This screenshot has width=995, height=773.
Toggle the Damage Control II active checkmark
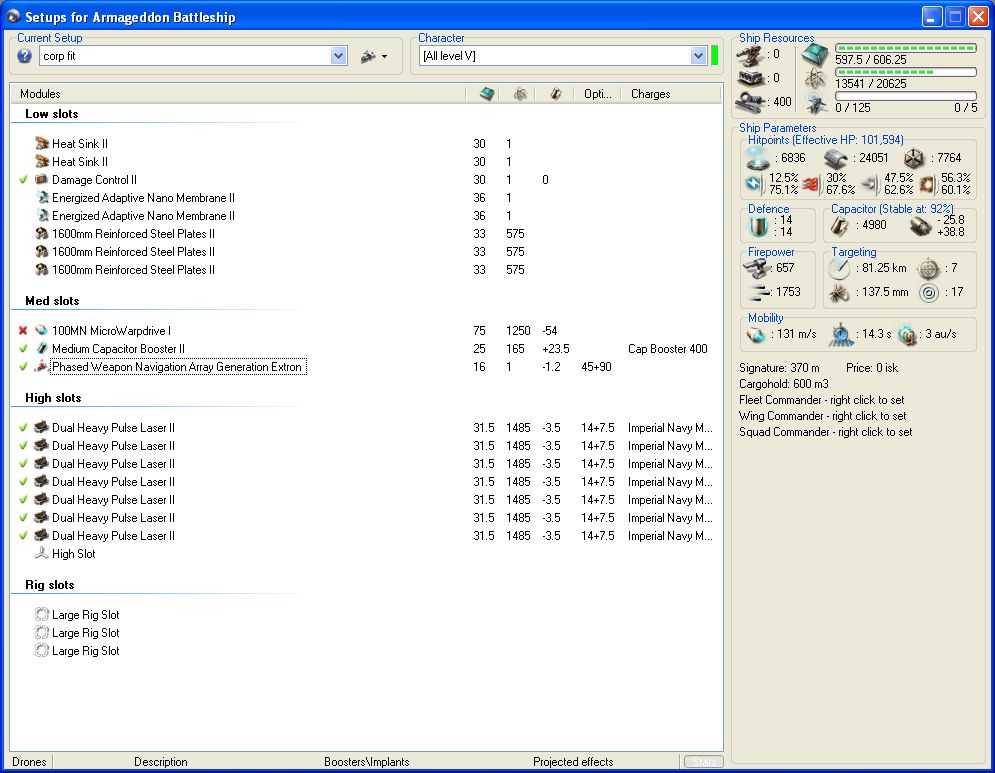(x=23, y=180)
